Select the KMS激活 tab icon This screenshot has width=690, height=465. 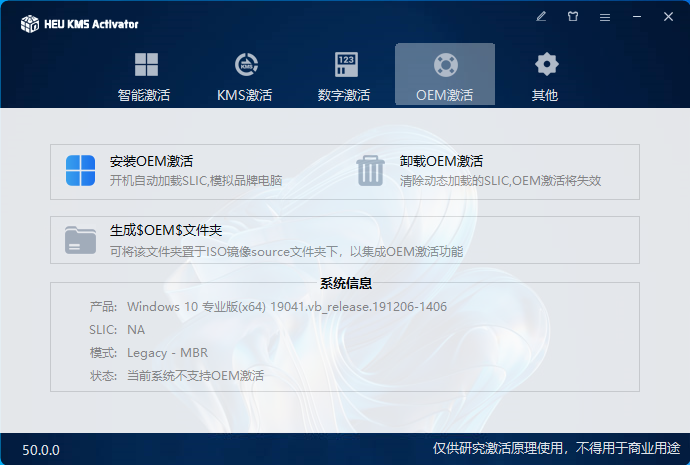[245, 66]
